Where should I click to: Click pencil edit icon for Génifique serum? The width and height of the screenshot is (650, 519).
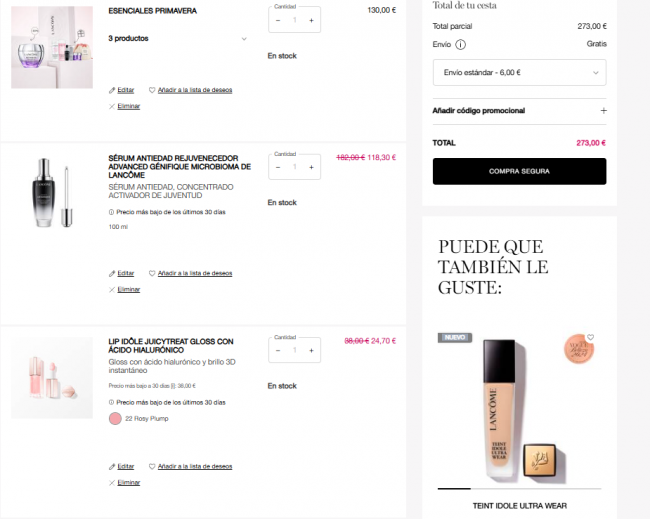(112, 274)
